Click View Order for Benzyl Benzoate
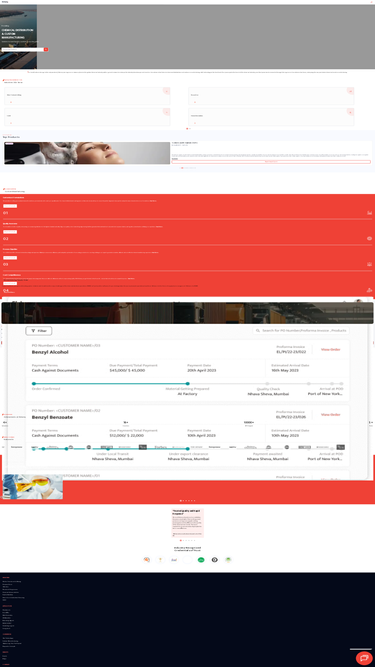Screen dimensions: 375x667 (x=330, y=414)
